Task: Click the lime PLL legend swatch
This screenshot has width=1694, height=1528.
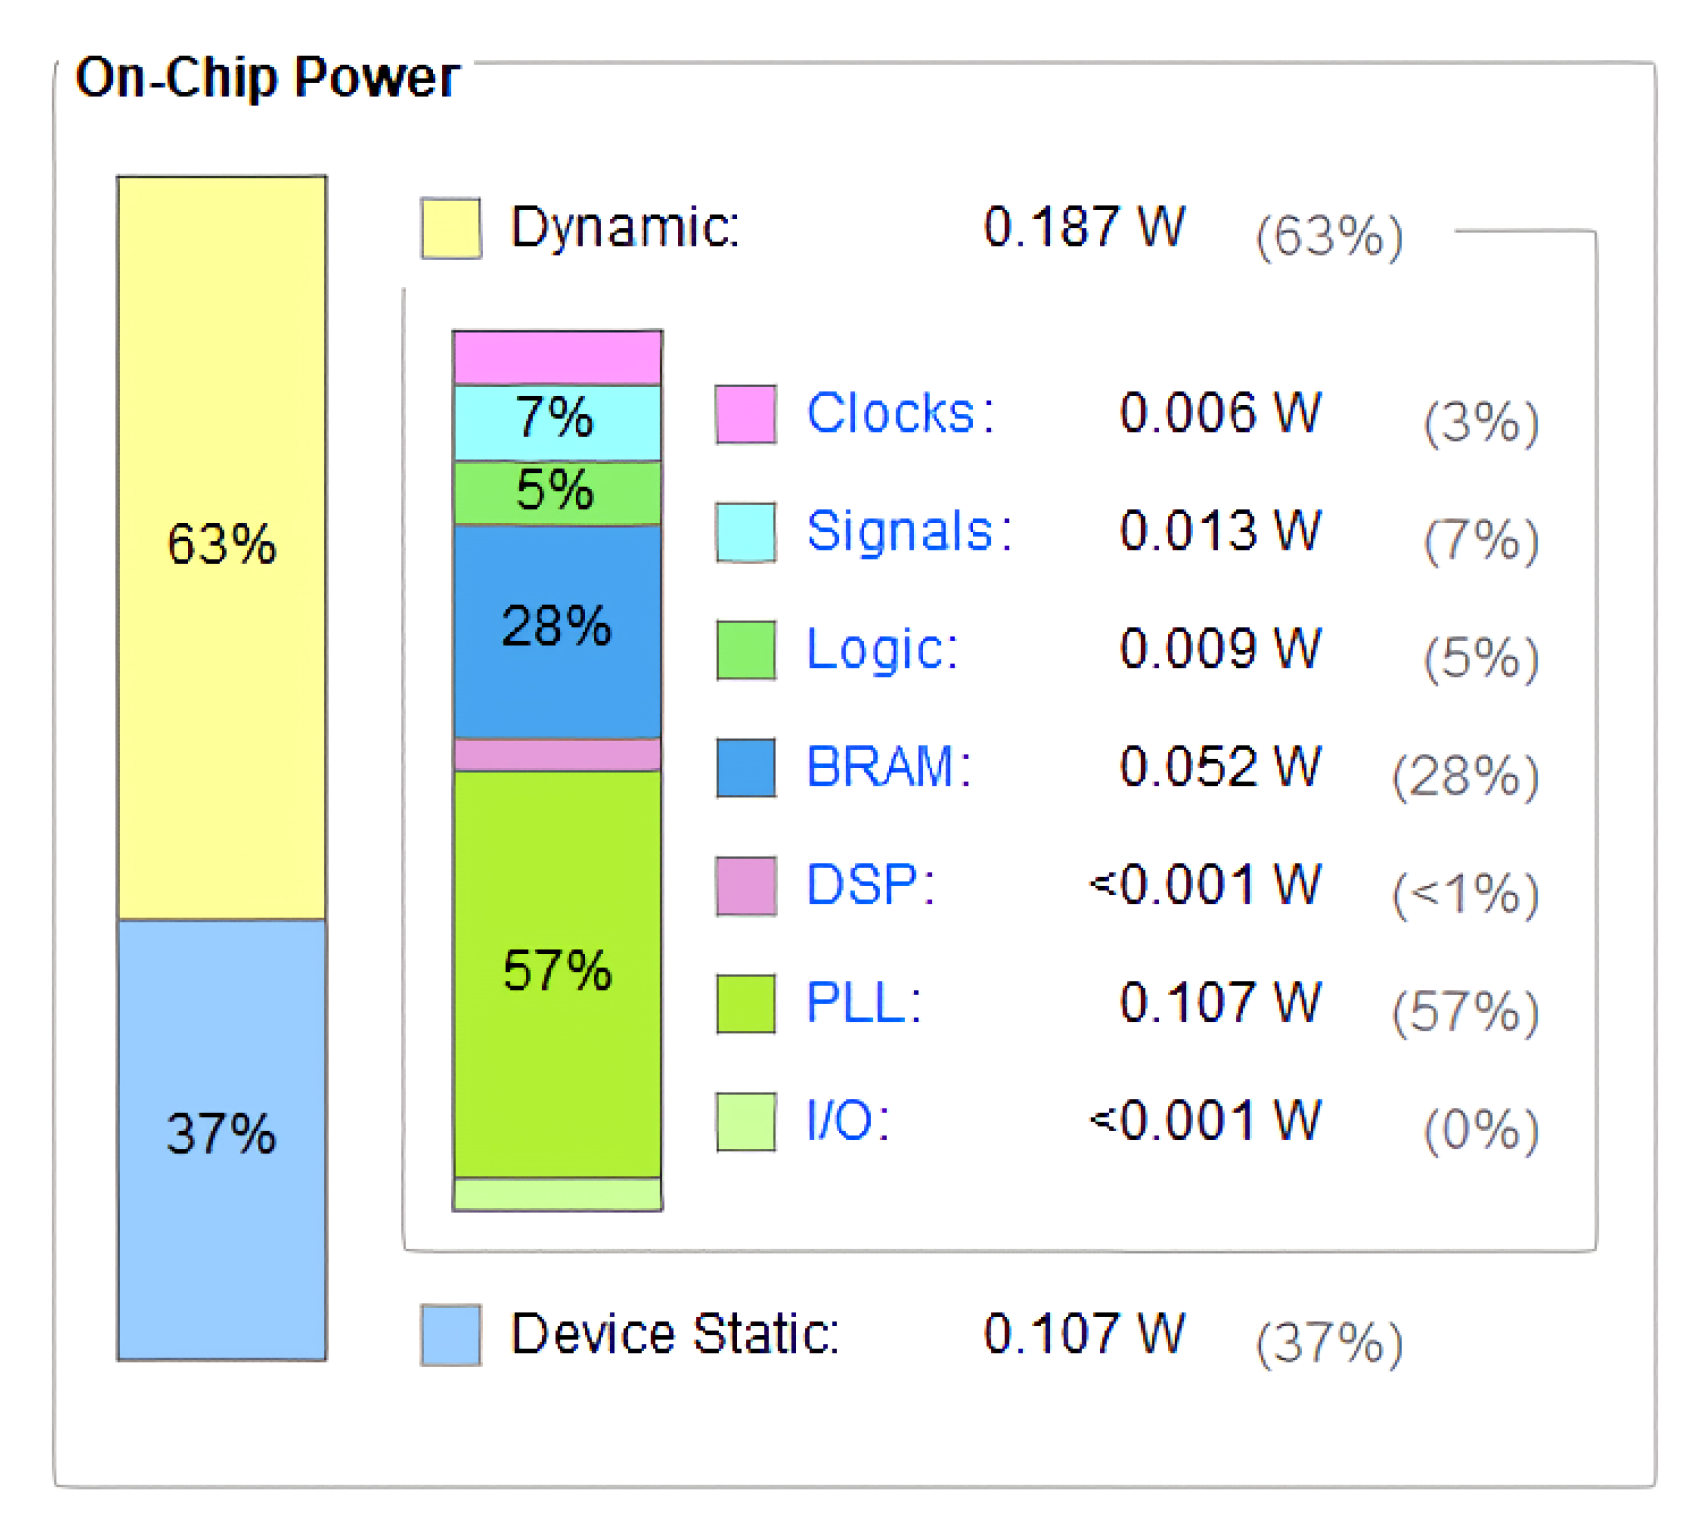Action: point(746,1004)
